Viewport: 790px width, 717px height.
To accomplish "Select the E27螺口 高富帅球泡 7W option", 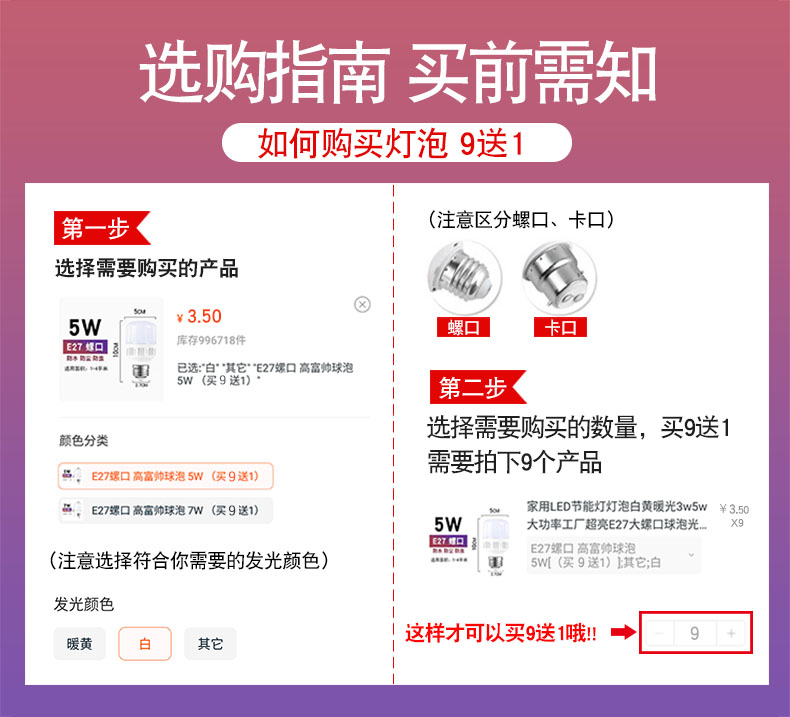I will [166, 510].
